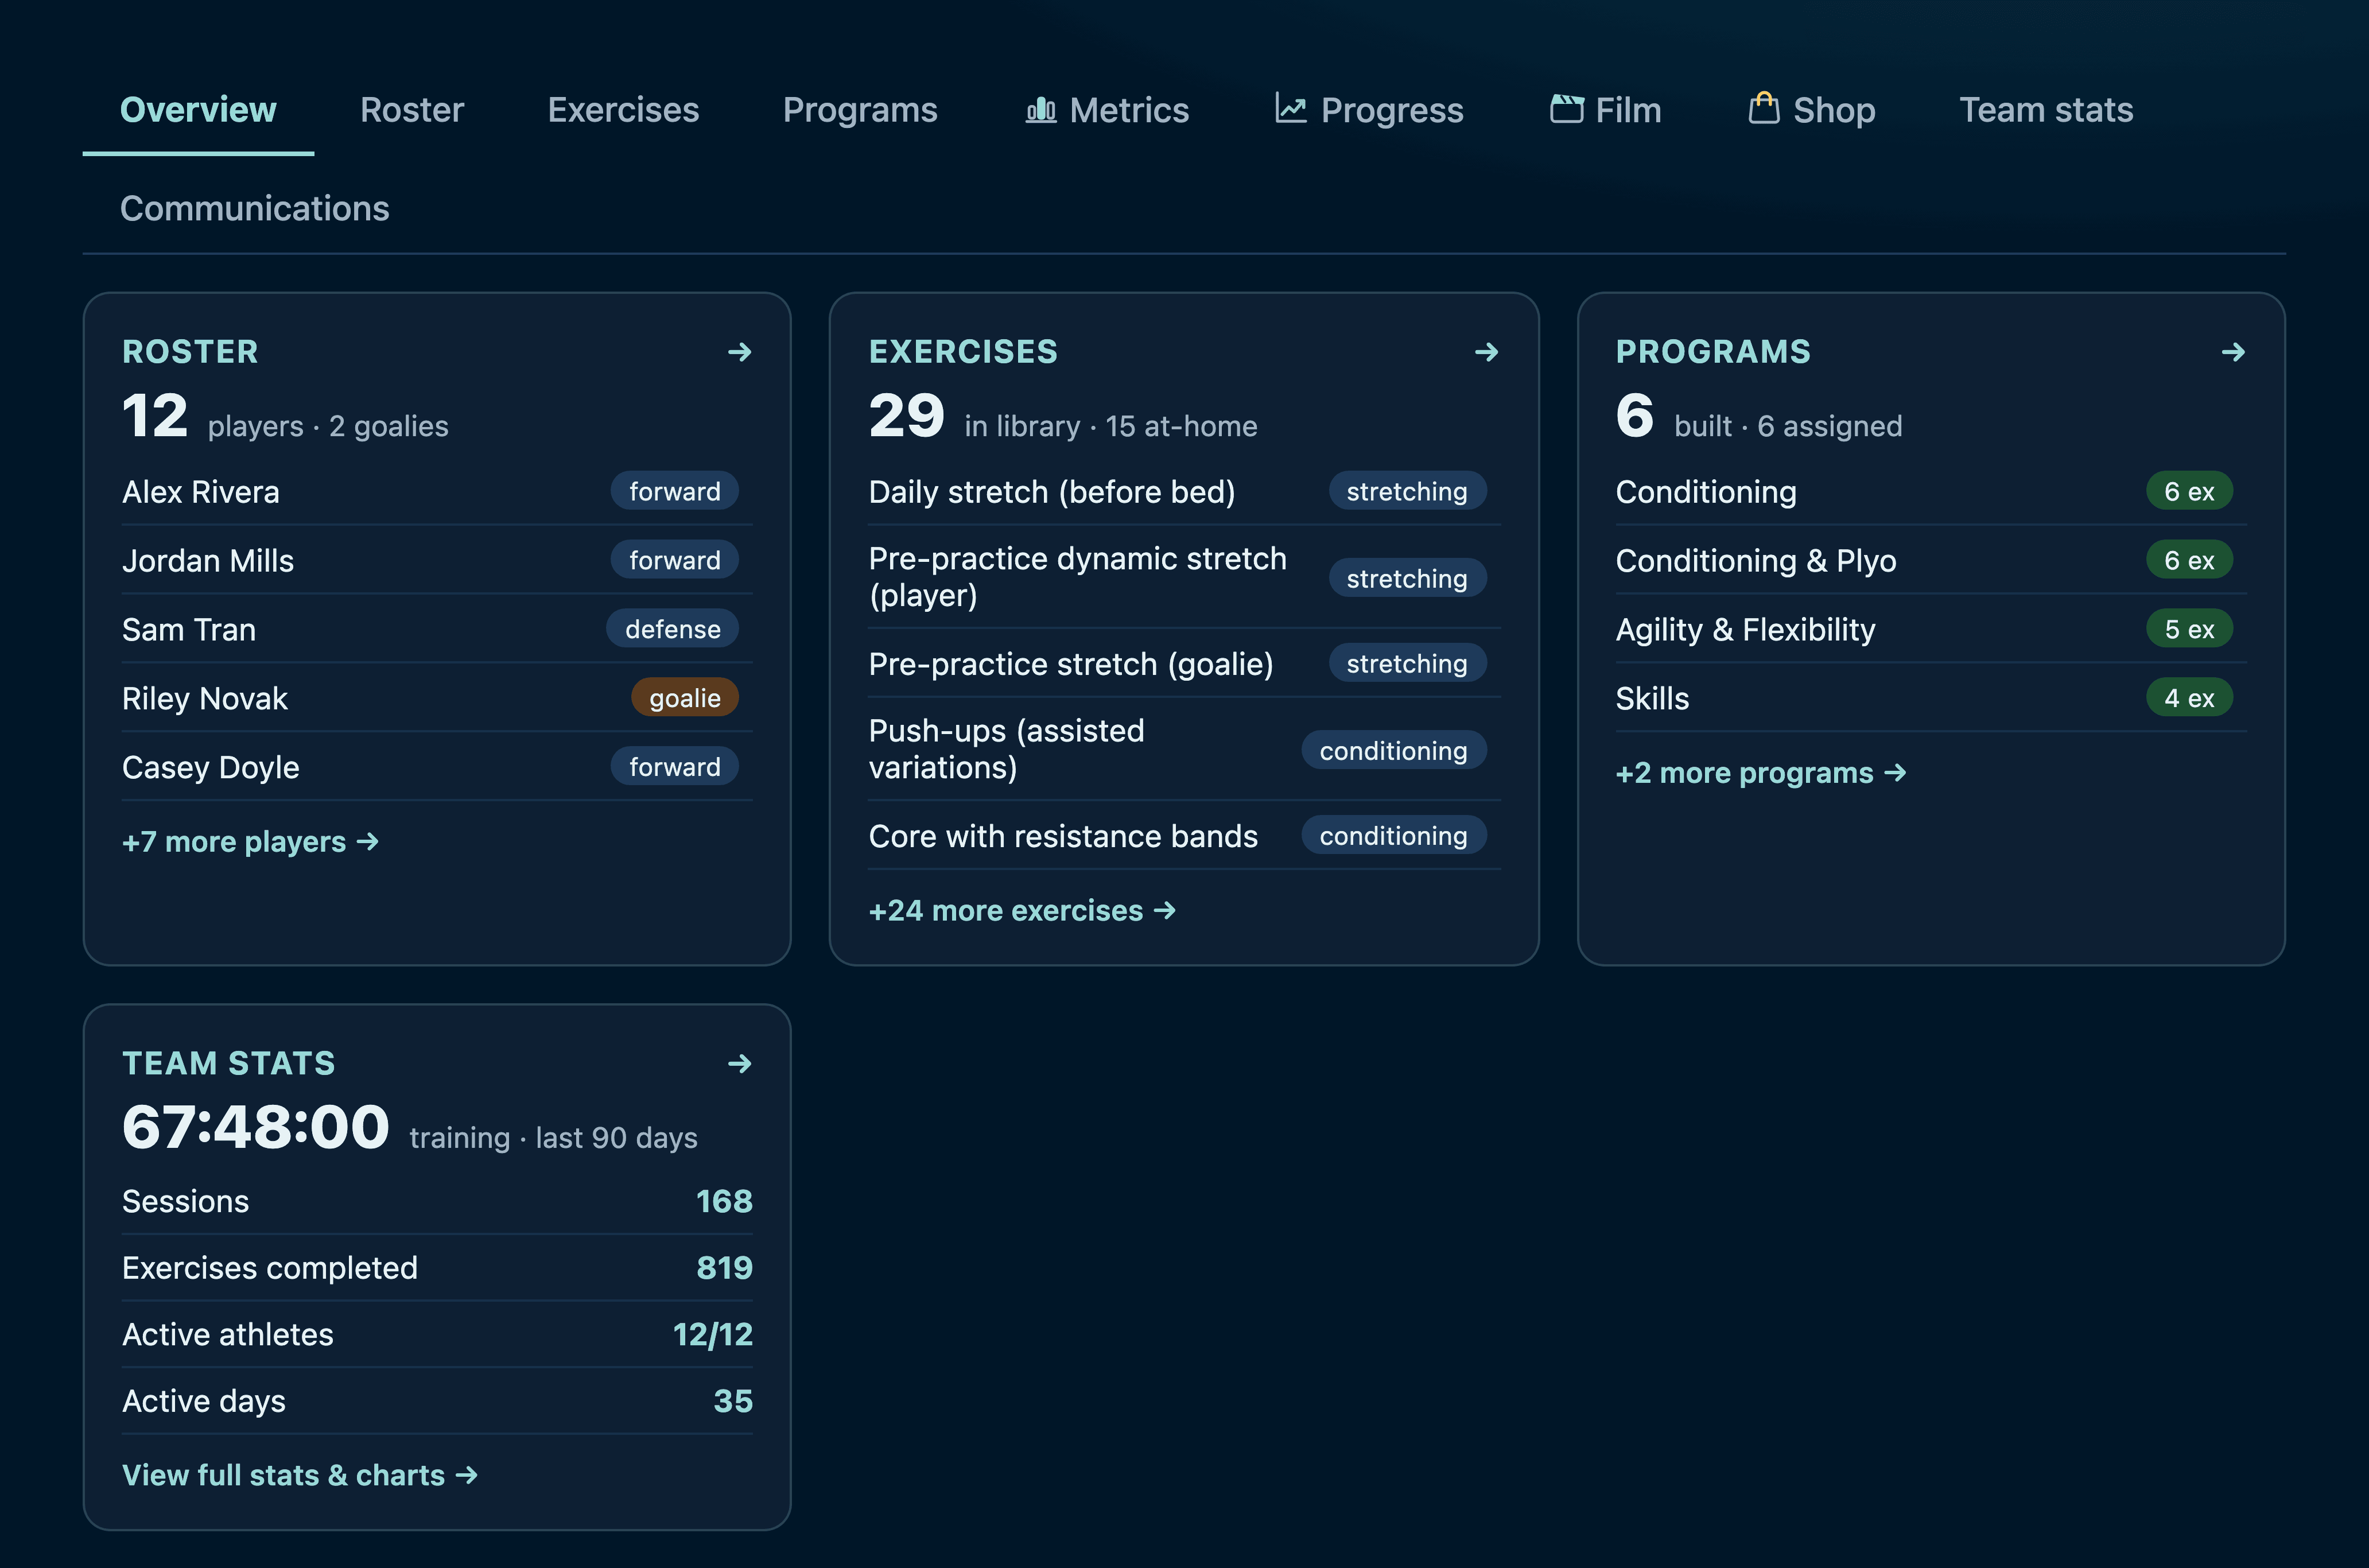This screenshot has width=2369, height=1568.
Task: Open the Progress tab label
Action: coord(1392,110)
